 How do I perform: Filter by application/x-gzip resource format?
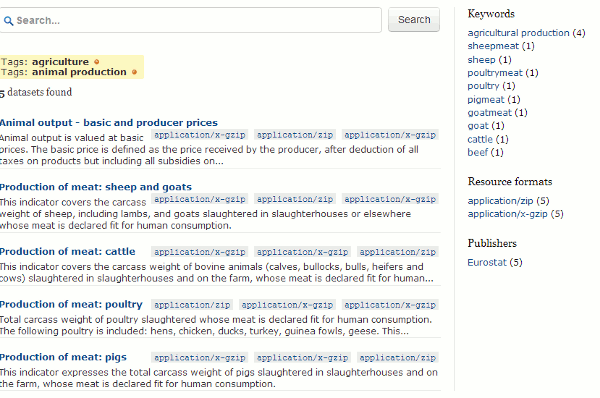click(x=507, y=214)
